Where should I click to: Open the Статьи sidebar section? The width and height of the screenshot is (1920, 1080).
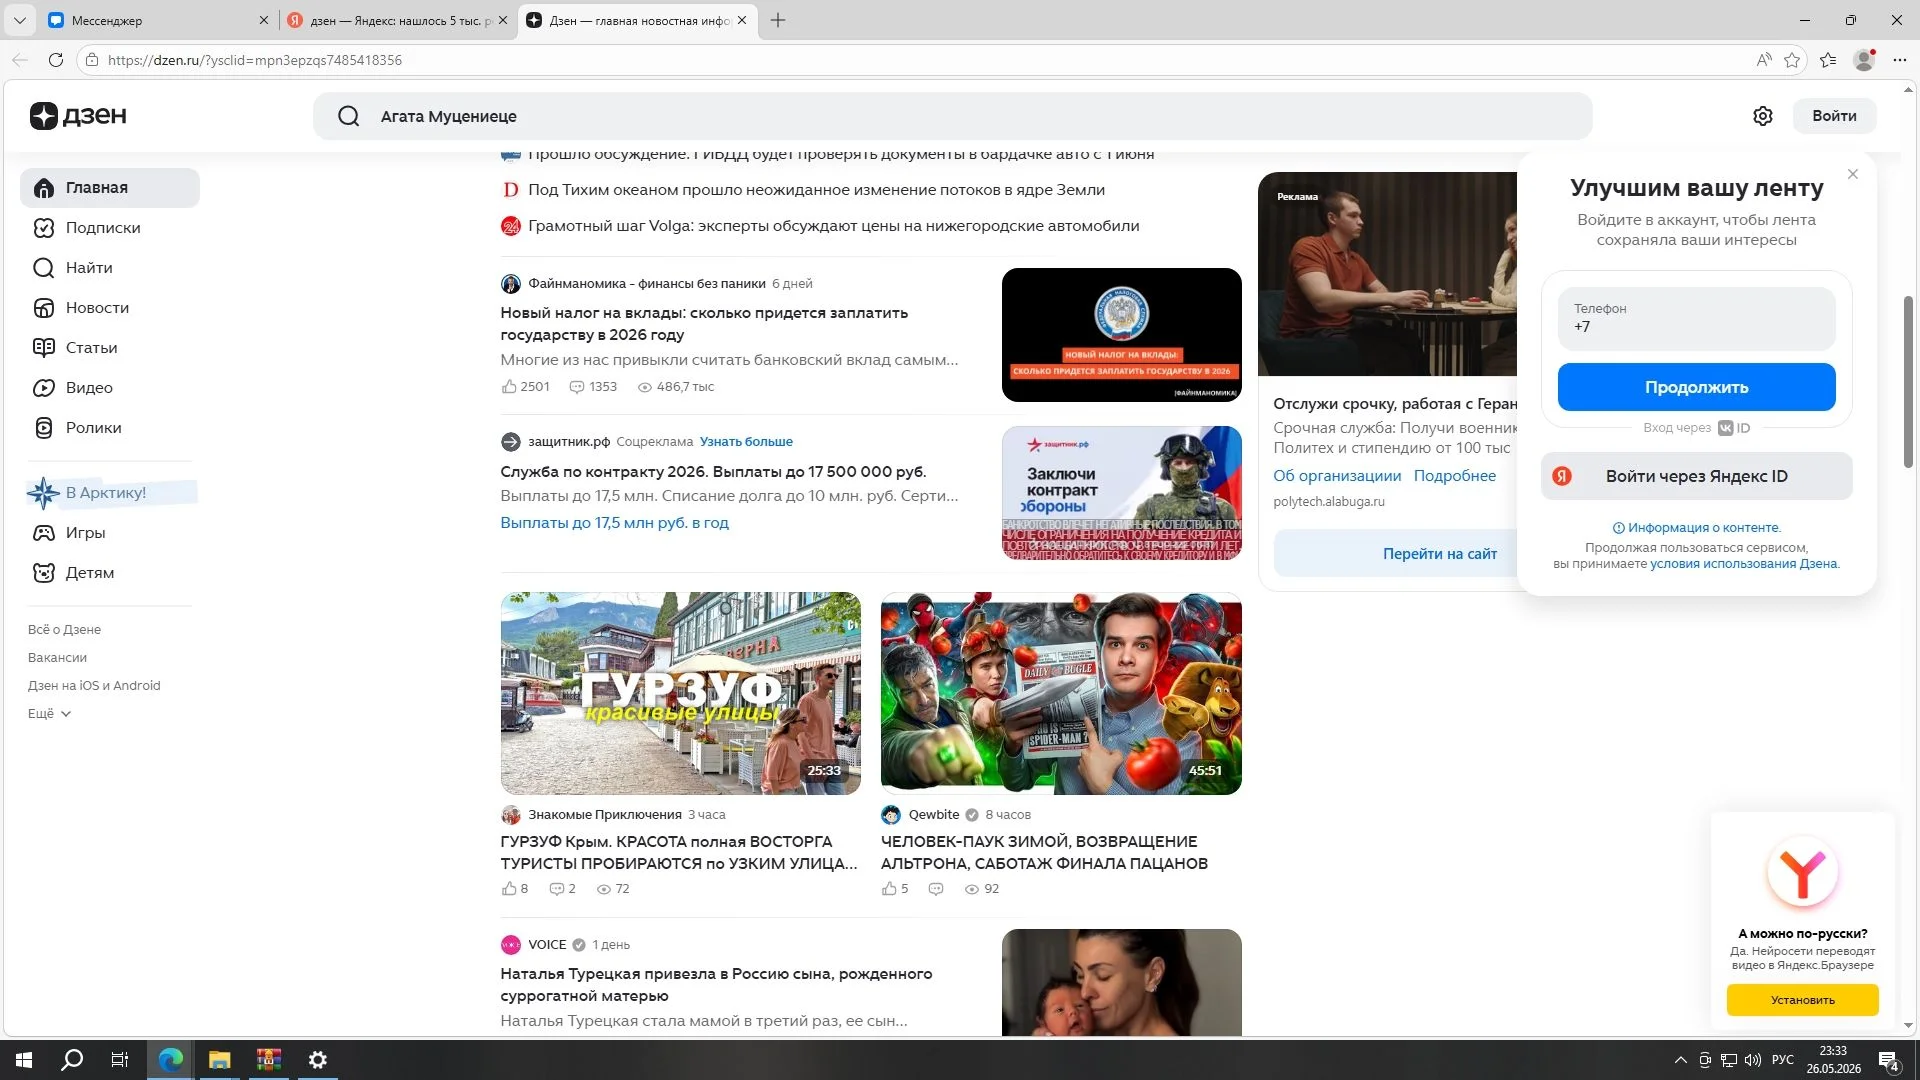pyautogui.click(x=110, y=348)
